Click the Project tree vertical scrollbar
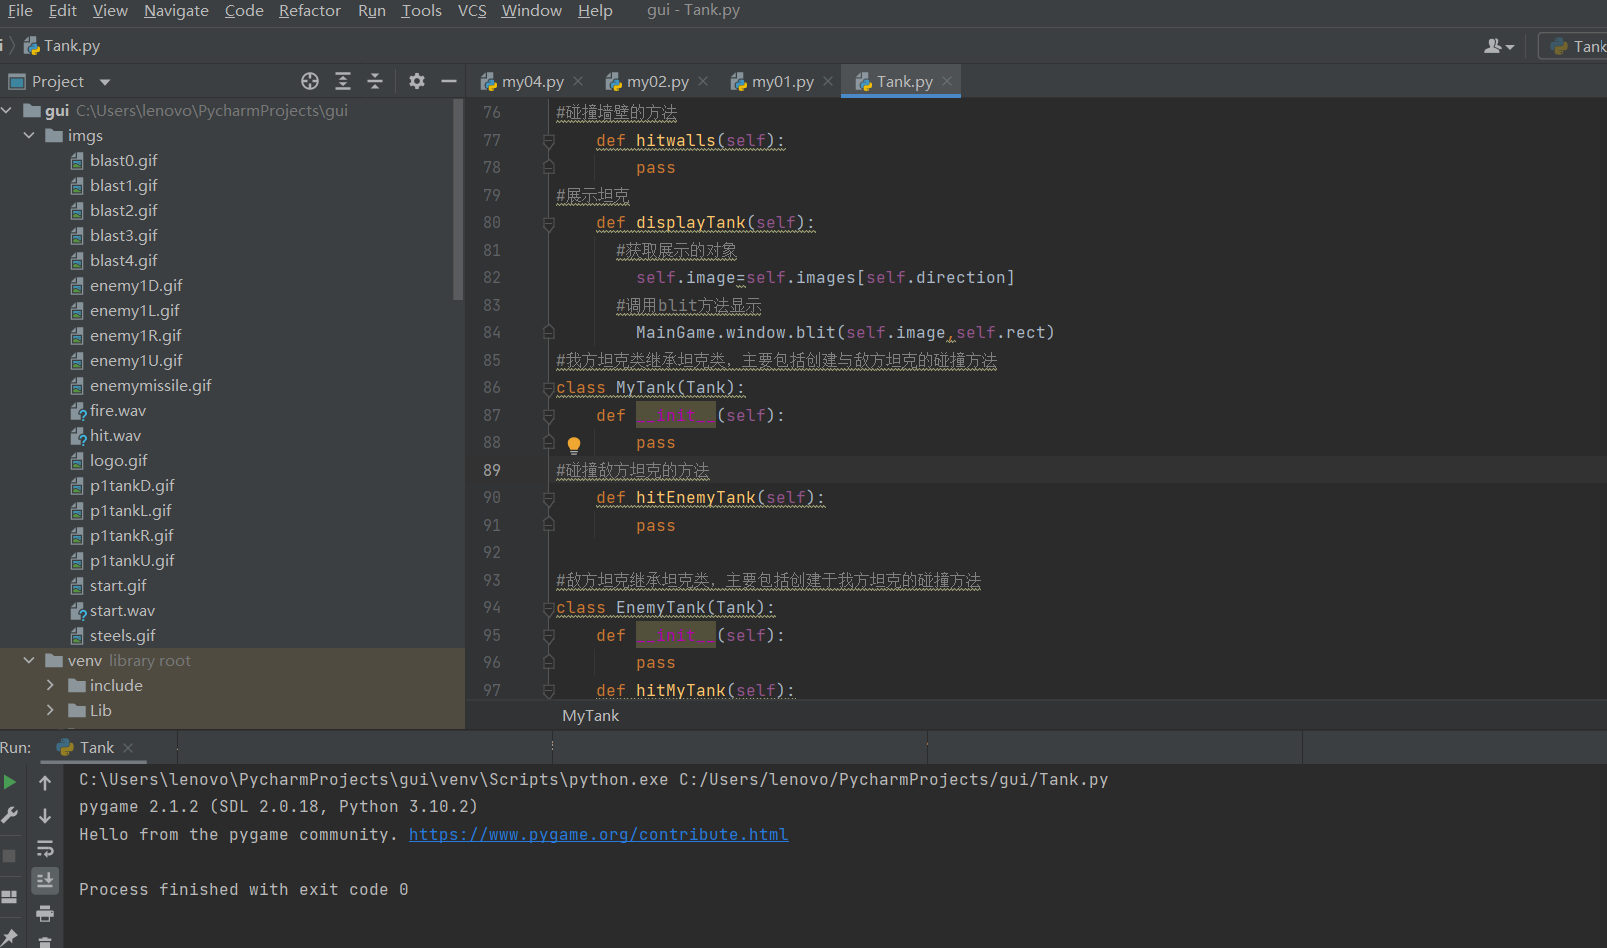This screenshot has width=1607, height=948. 458,200
